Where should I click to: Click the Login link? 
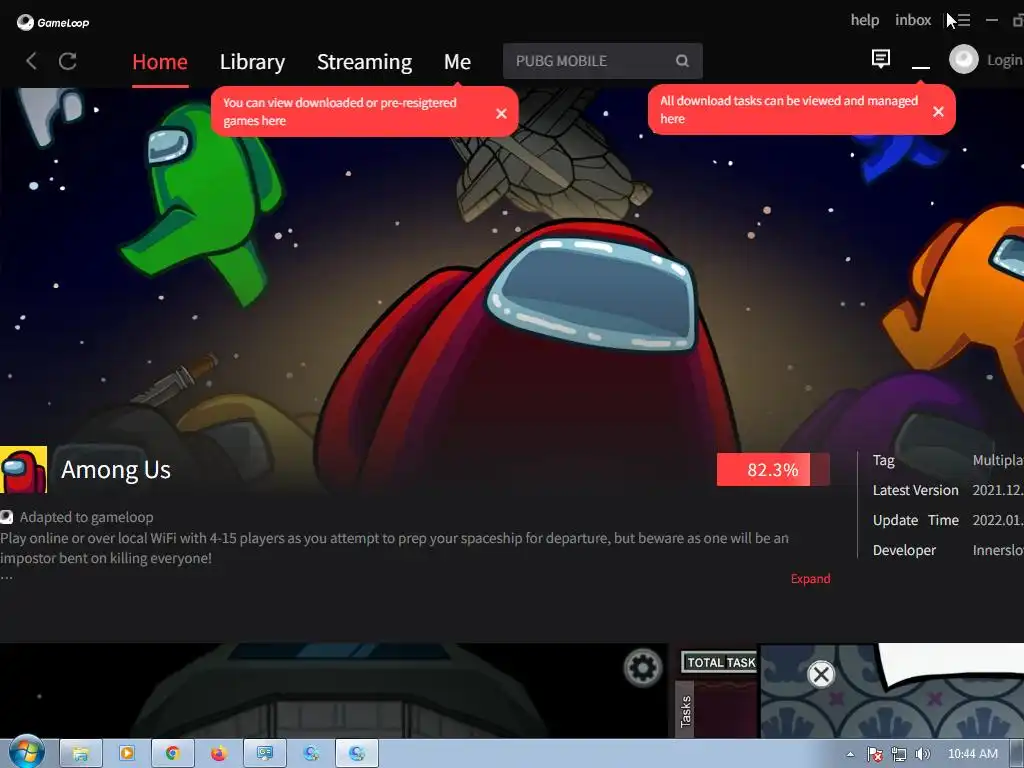pos(1004,60)
